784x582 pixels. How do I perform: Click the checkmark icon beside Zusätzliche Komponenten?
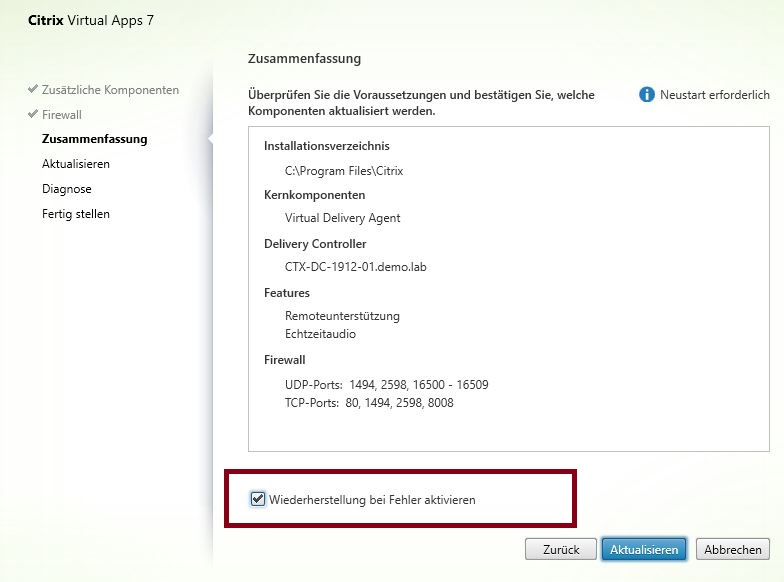pyautogui.click(x=33, y=90)
